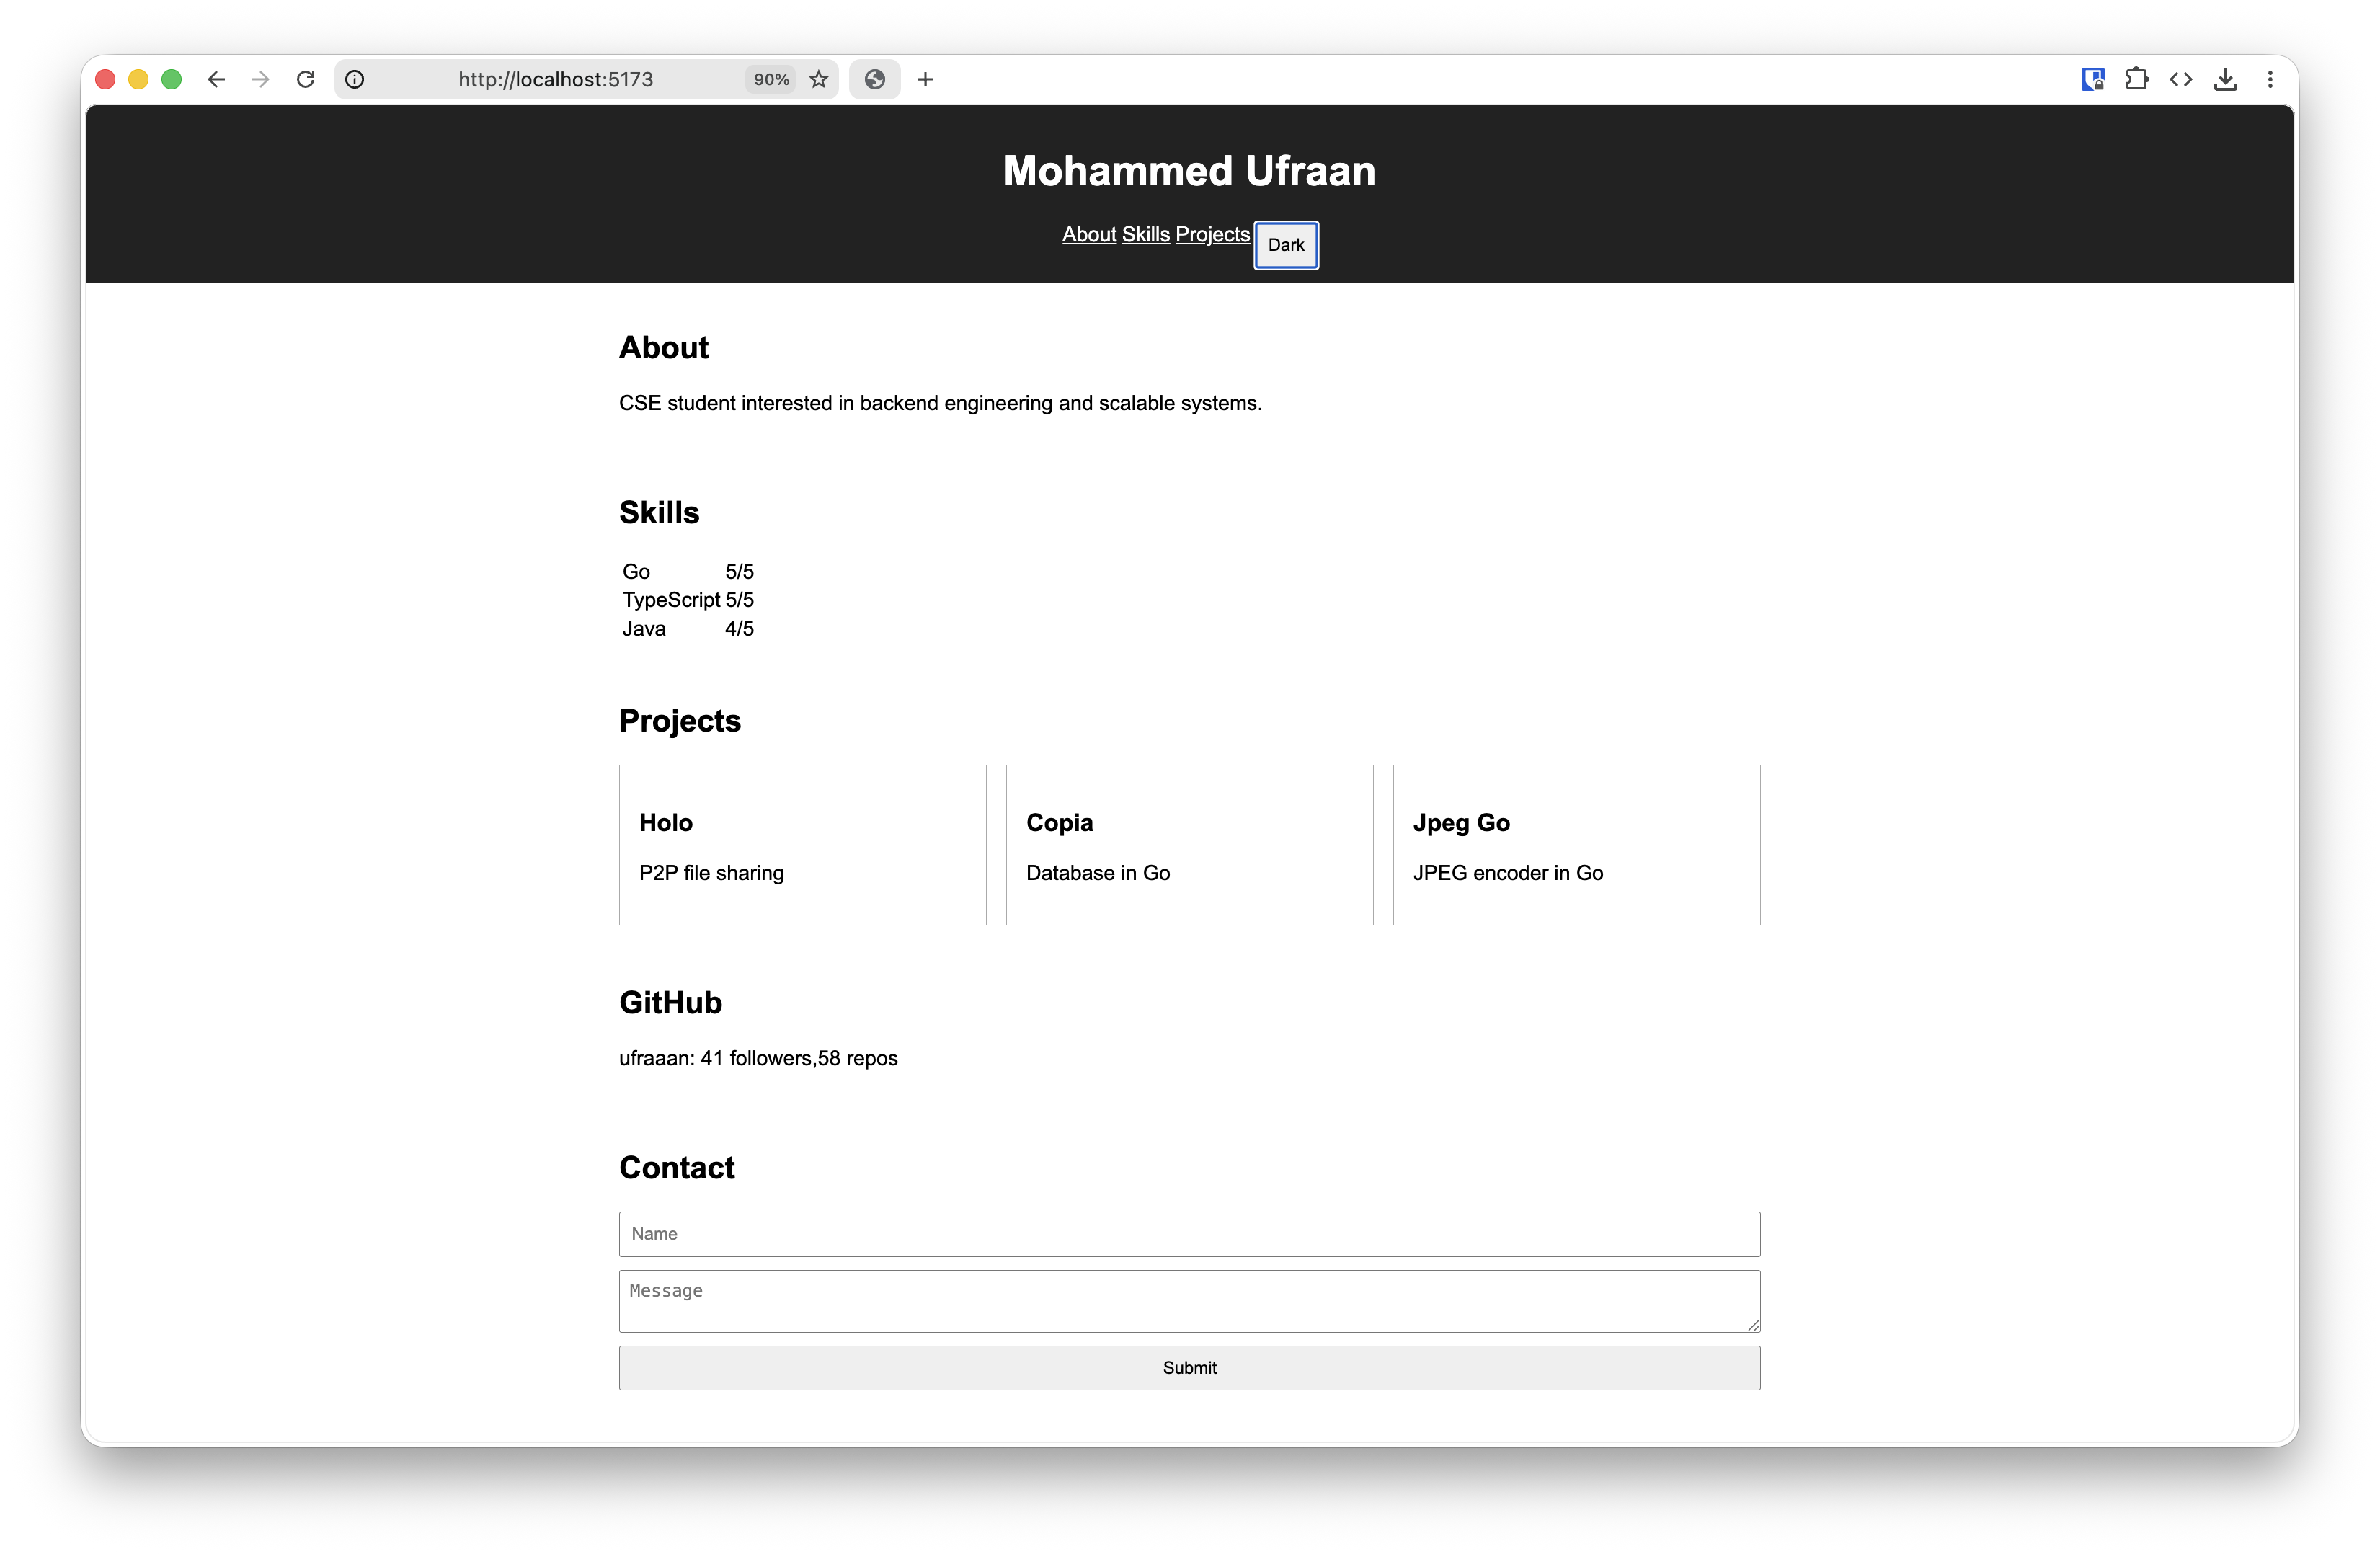Submit the contact form
2380x1554 pixels.
pyautogui.click(x=1189, y=1367)
